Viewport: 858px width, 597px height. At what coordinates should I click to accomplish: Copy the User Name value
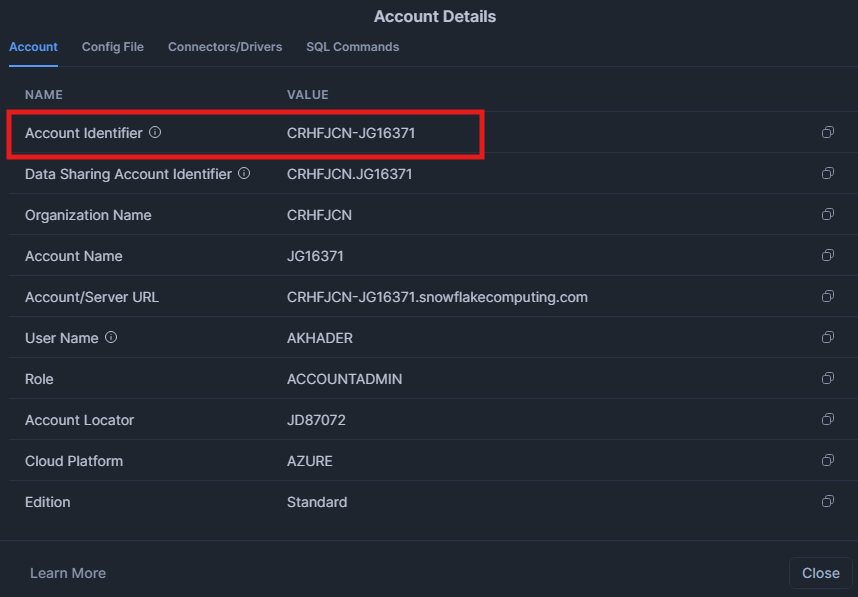[827, 338]
